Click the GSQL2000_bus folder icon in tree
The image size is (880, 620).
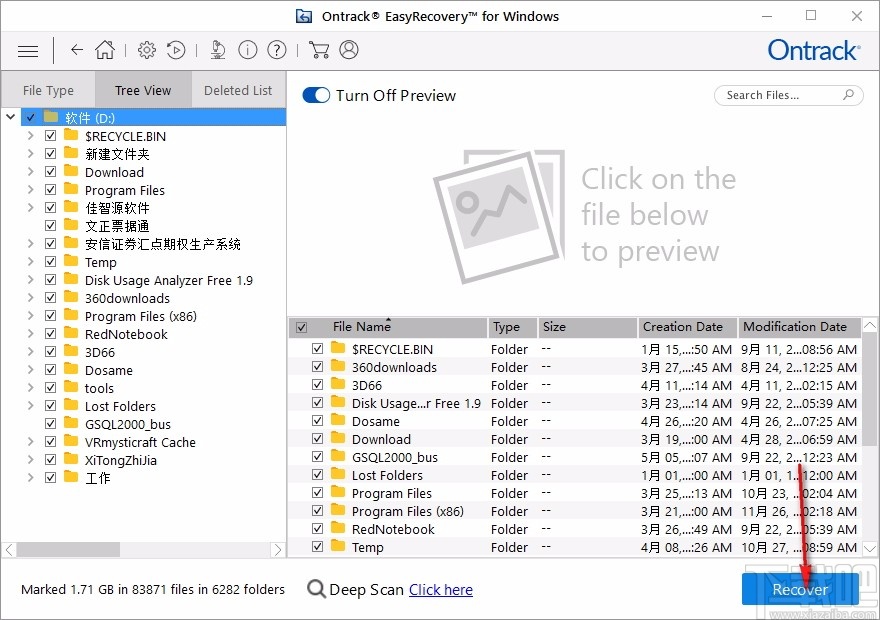[71, 423]
